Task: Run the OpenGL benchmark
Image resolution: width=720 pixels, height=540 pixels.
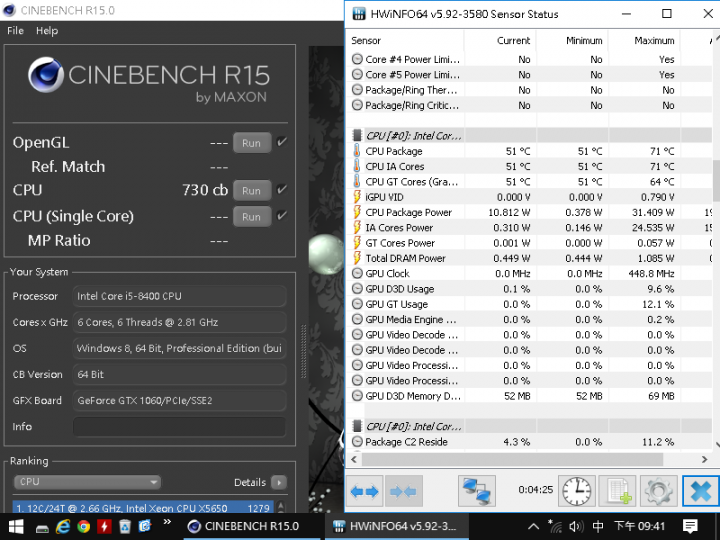Action: pyautogui.click(x=251, y=143)
